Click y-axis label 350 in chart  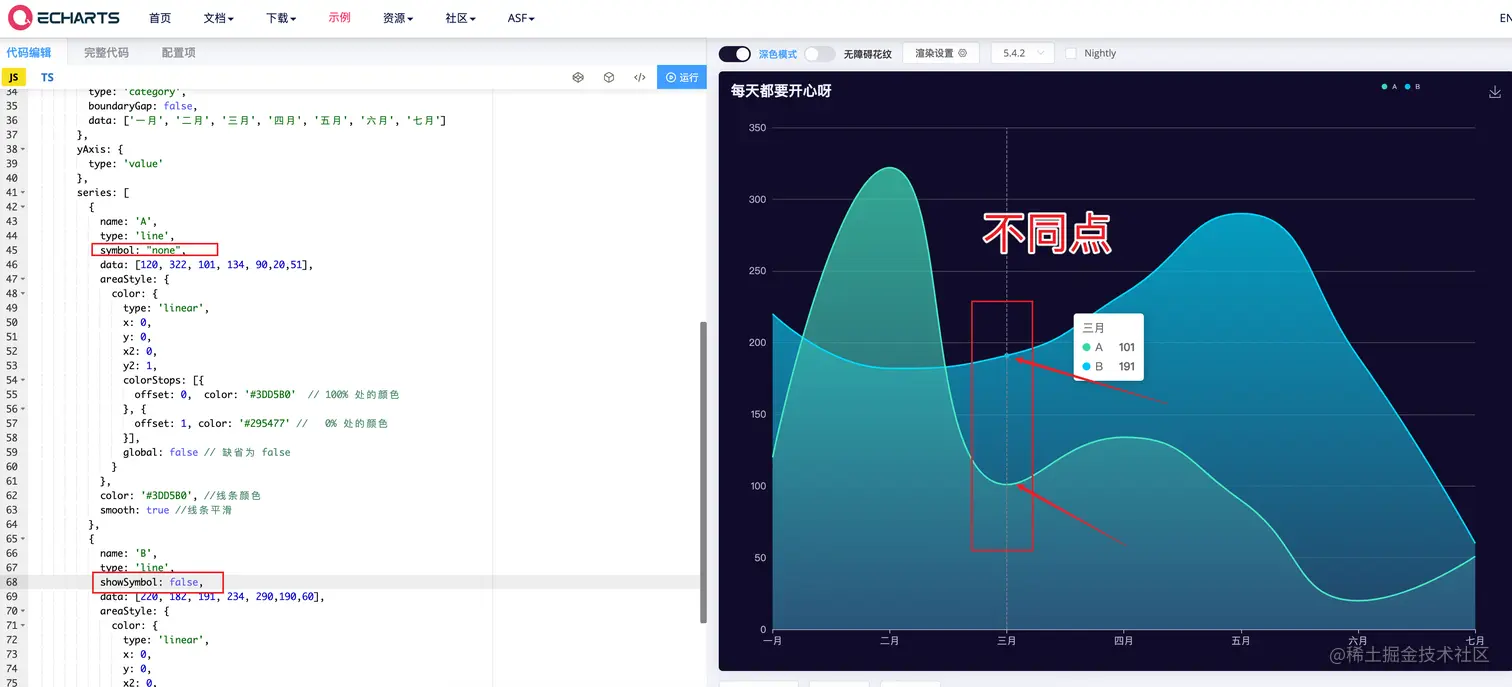[757, 128]
